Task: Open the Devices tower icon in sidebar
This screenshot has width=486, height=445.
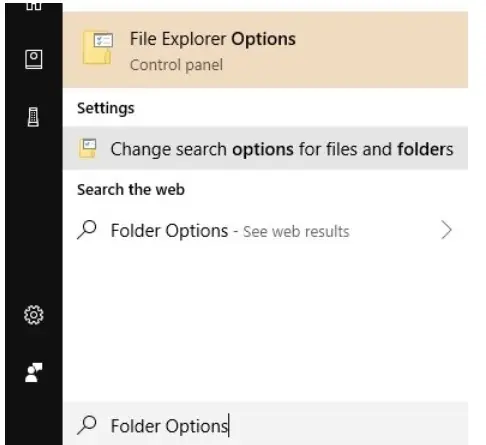Action: (x=33, y=117)
